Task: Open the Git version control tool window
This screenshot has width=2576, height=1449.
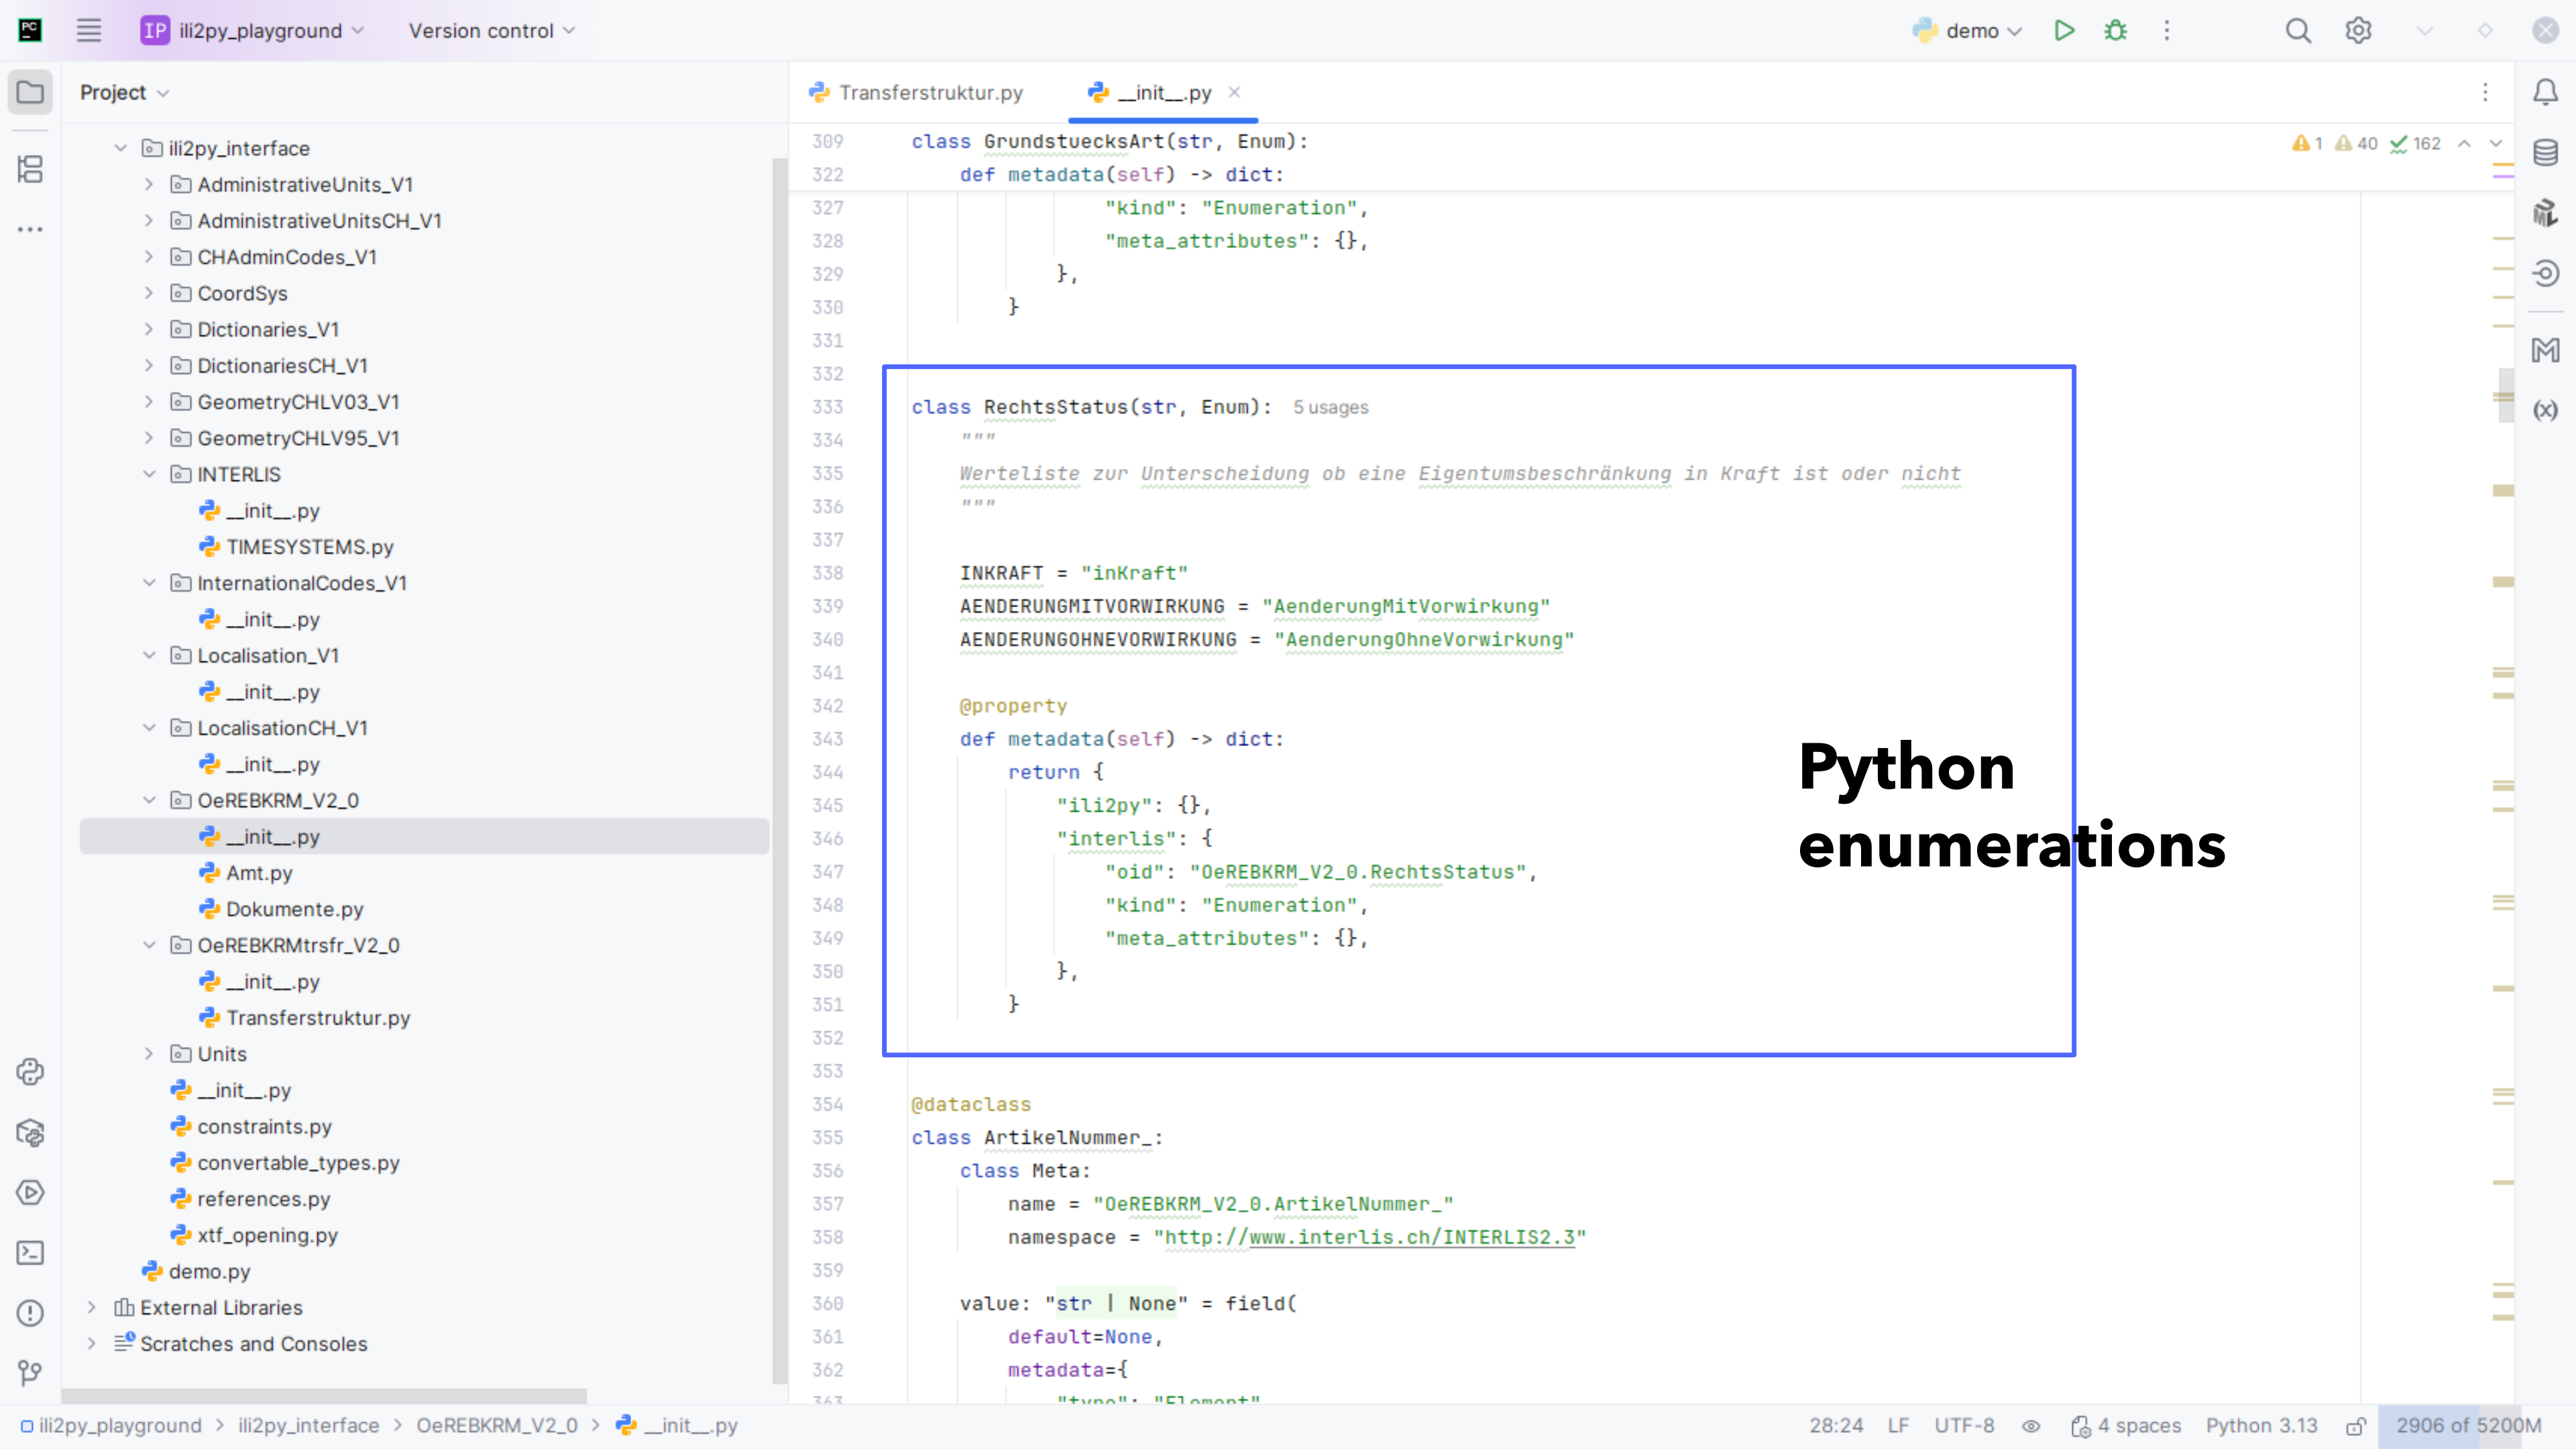Action: coord(30,1372)
